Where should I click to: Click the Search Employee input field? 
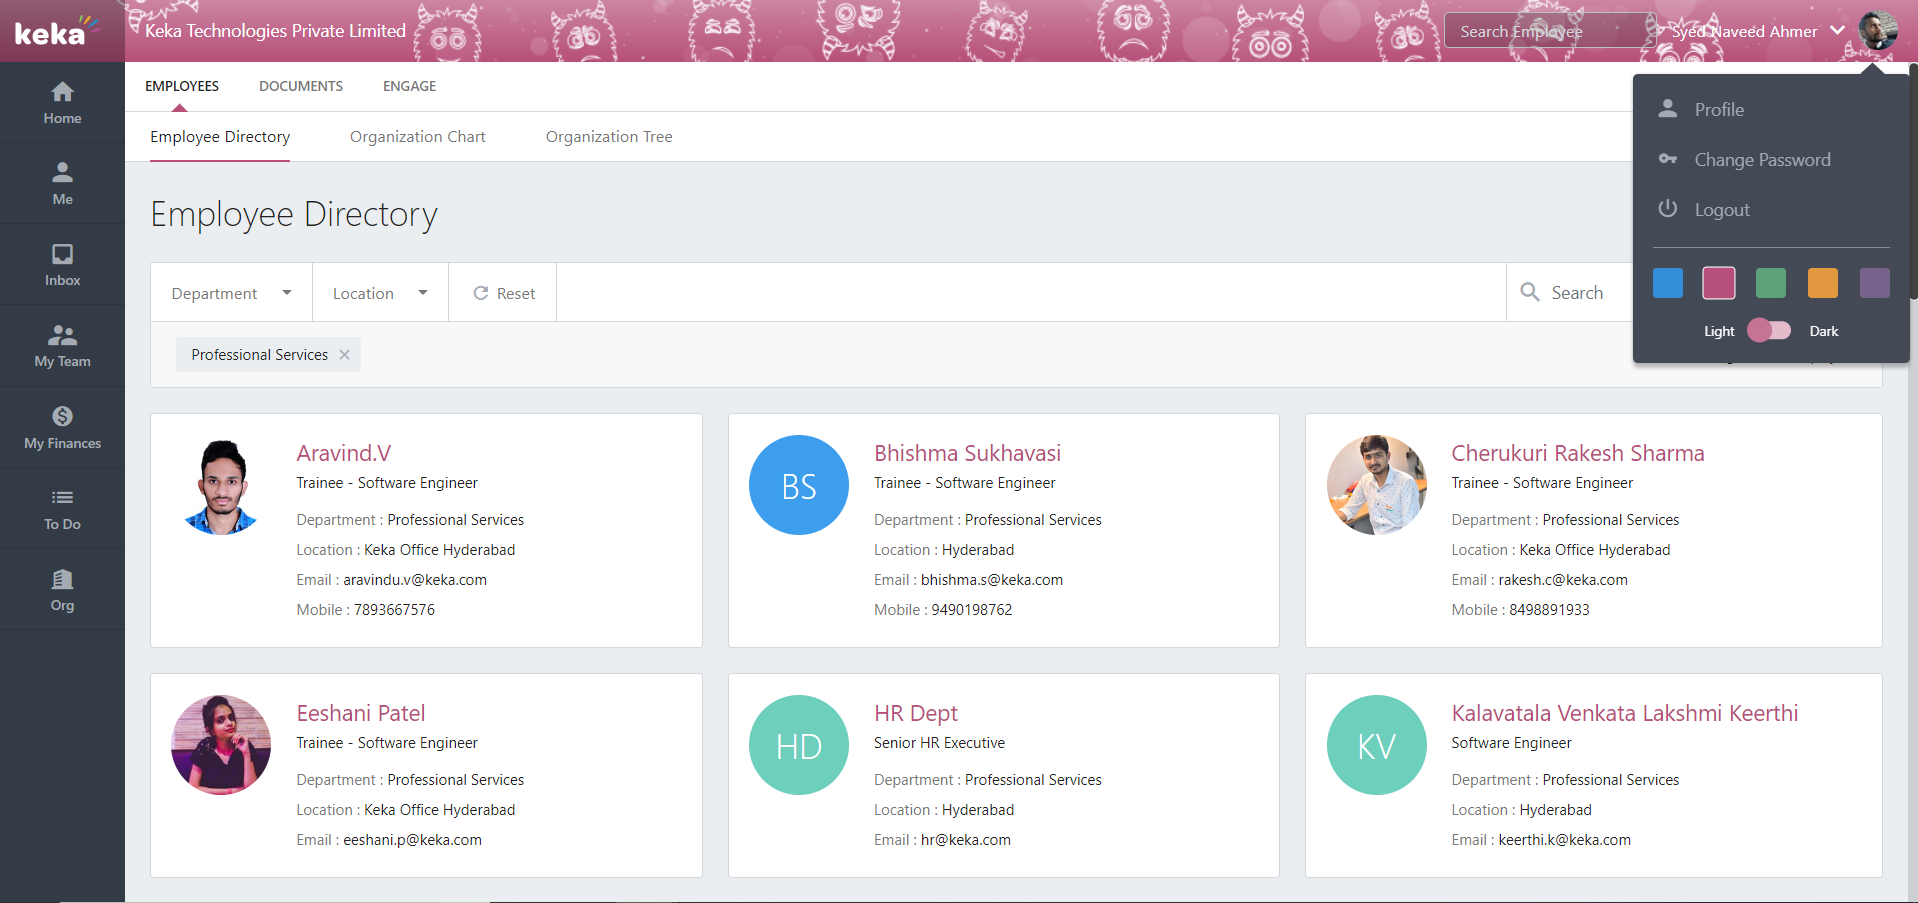(x=1550, y=31)
